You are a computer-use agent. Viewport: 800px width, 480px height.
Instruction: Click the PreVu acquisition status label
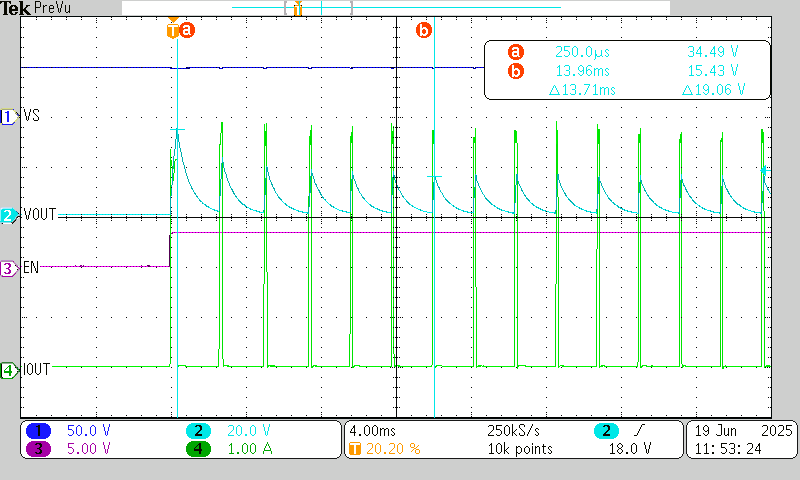click(x=52, y=8)
